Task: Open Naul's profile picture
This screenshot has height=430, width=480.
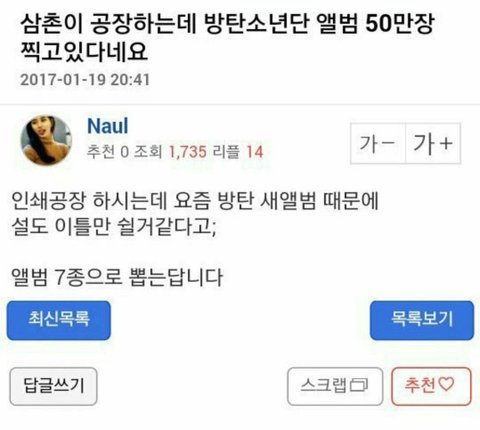Action: coord(46,140)
